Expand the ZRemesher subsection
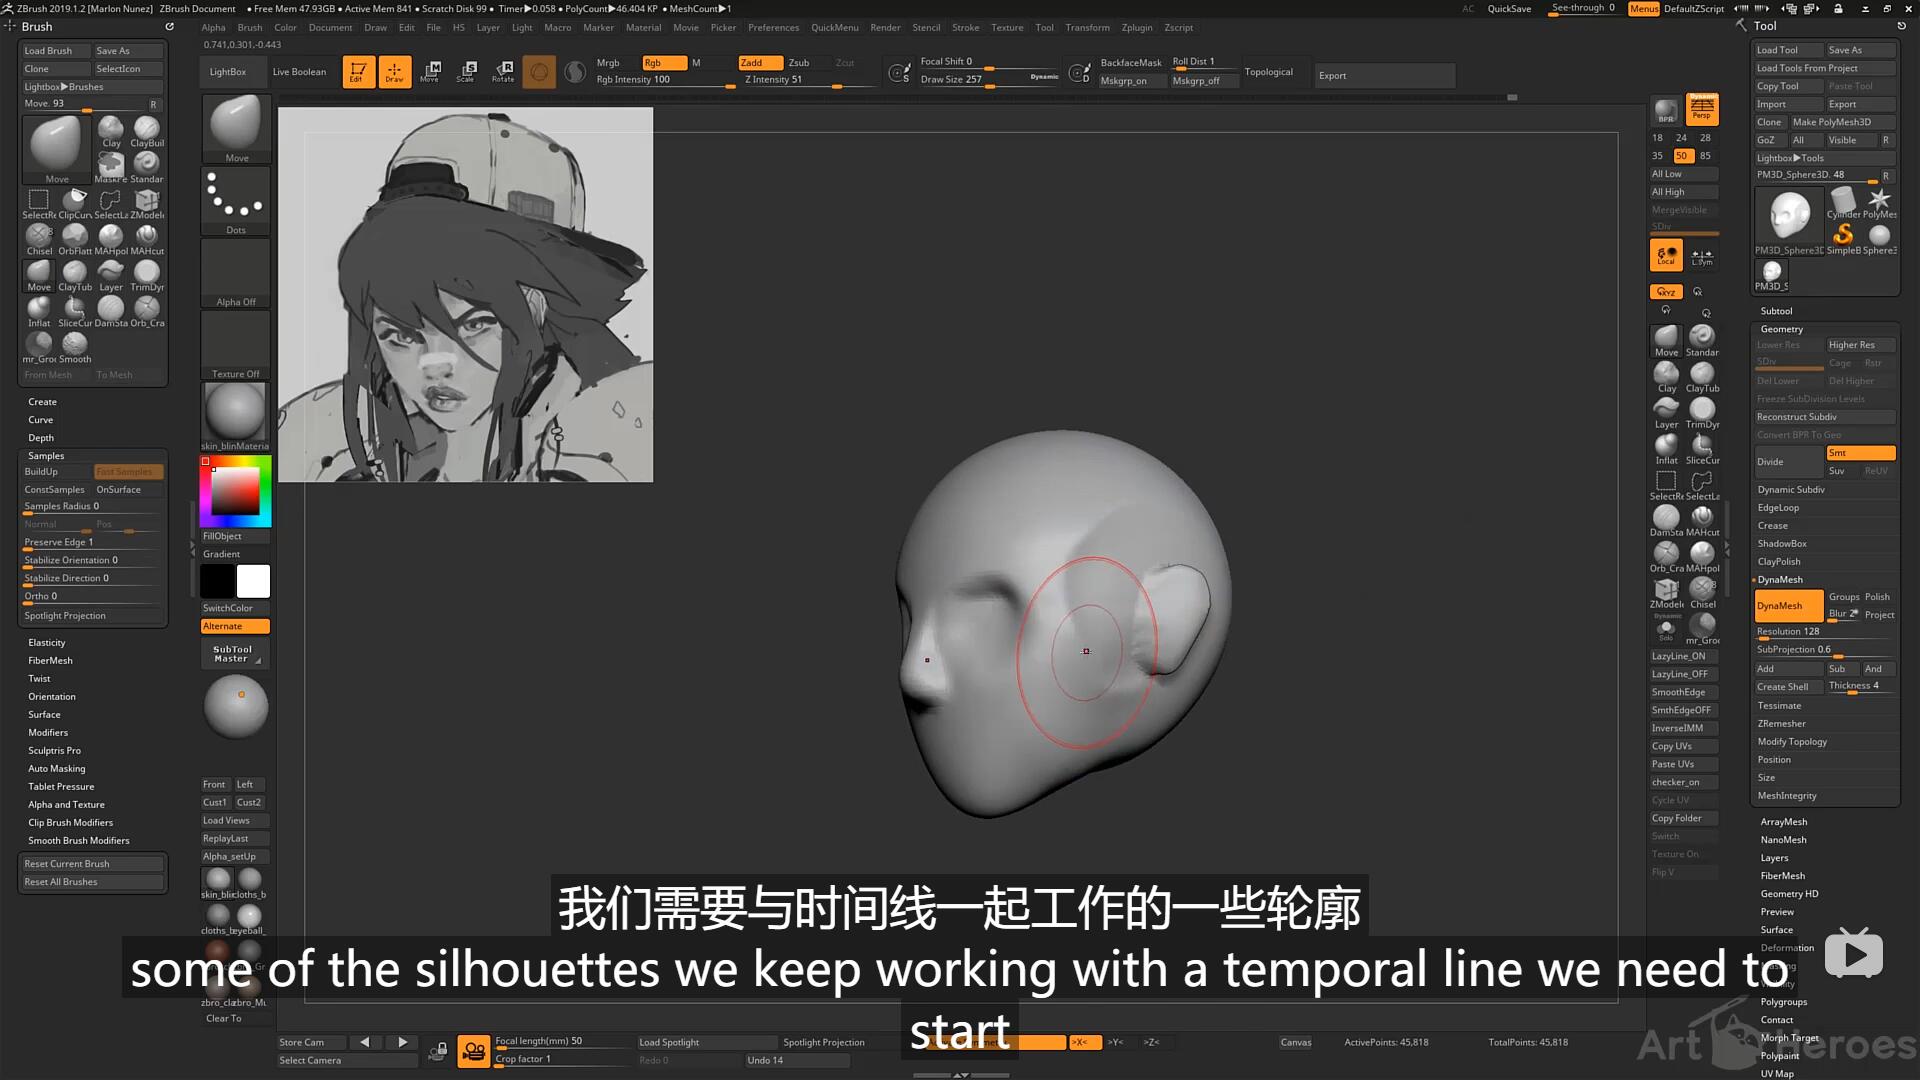Viewport: 1920px width, 1080px height. [x=1781, y=724]
